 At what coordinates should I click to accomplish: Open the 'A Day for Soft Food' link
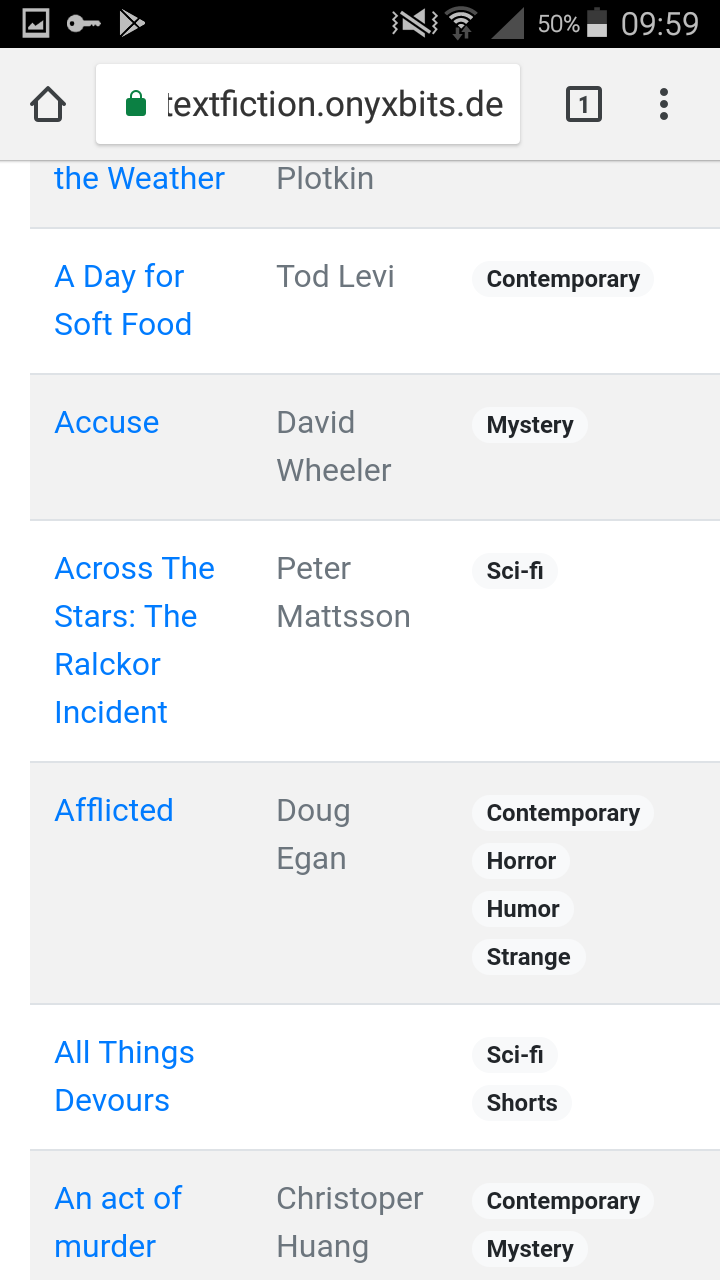click(122, 300)
